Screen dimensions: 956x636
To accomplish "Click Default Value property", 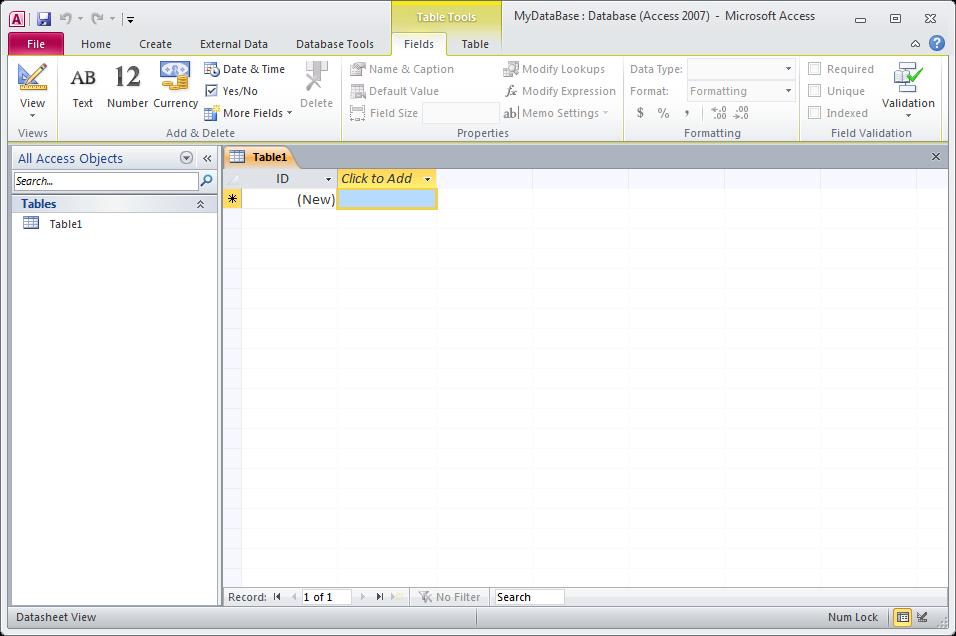I will click(x=395, y=91).
